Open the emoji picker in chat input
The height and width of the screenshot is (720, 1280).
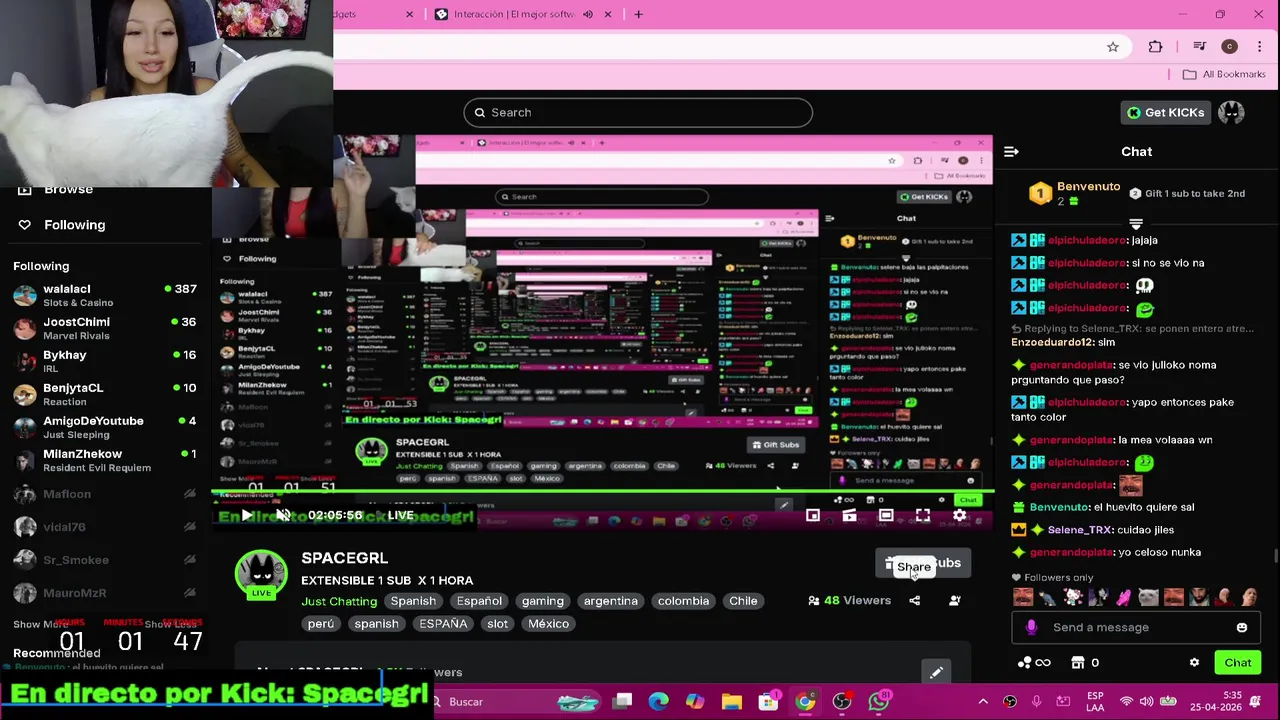[1242, 627]
